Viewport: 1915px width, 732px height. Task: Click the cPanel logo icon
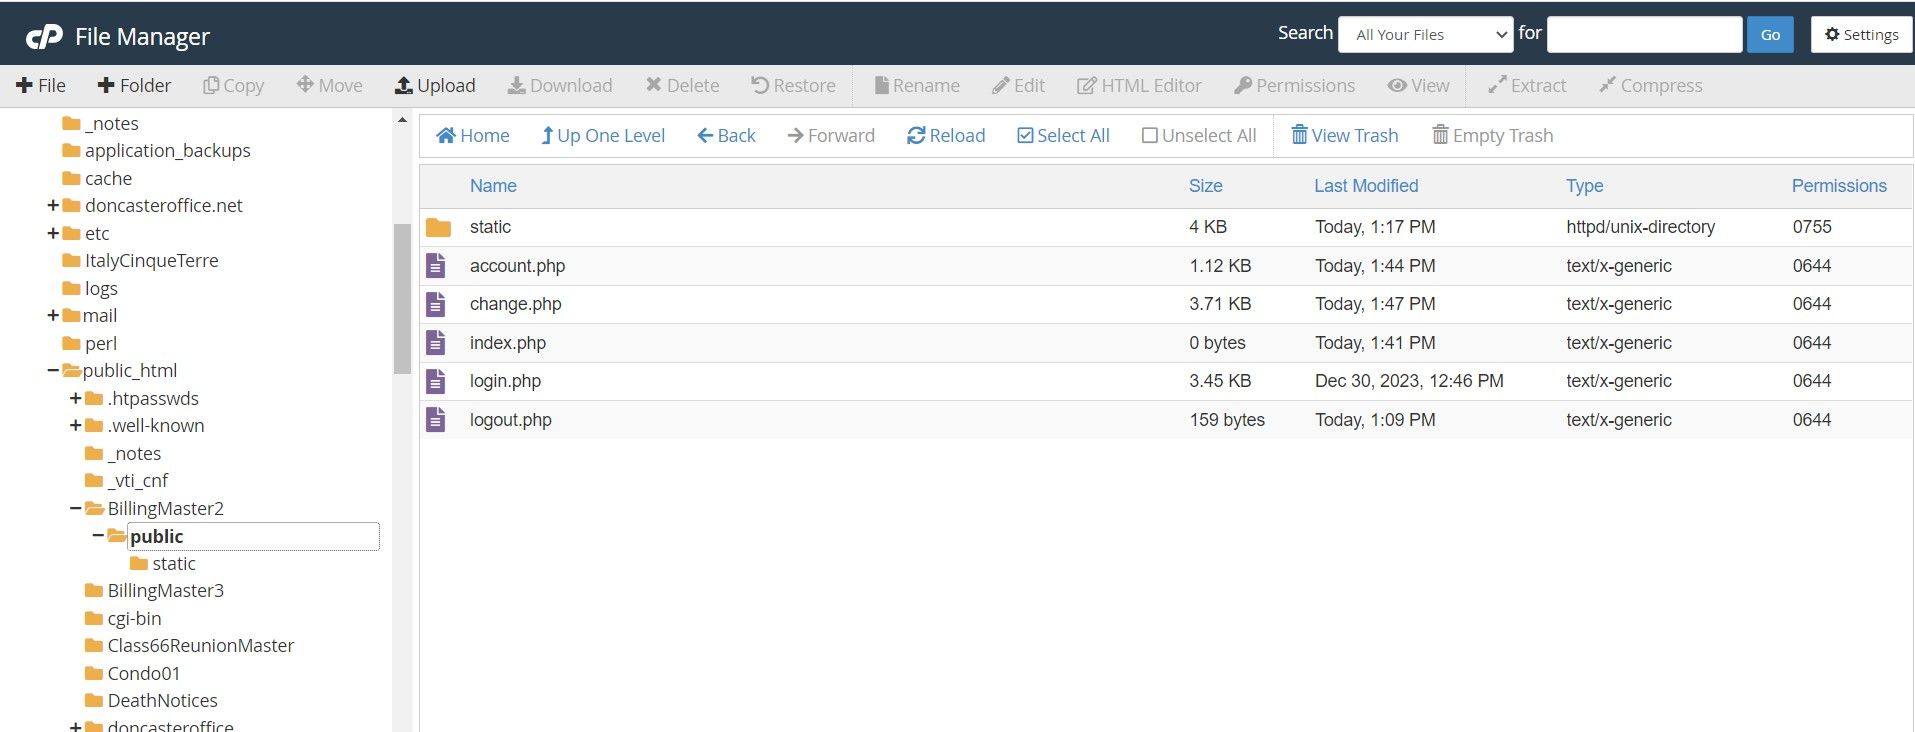(x=44, y=37)
